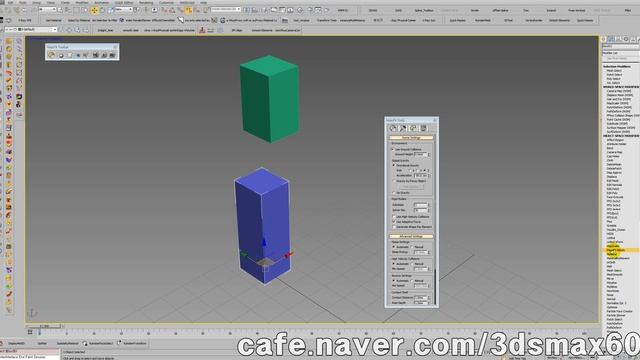640x360 pixels.
Task: Open Simulation Tools tab in MassFX Tools
Action: 403,128
